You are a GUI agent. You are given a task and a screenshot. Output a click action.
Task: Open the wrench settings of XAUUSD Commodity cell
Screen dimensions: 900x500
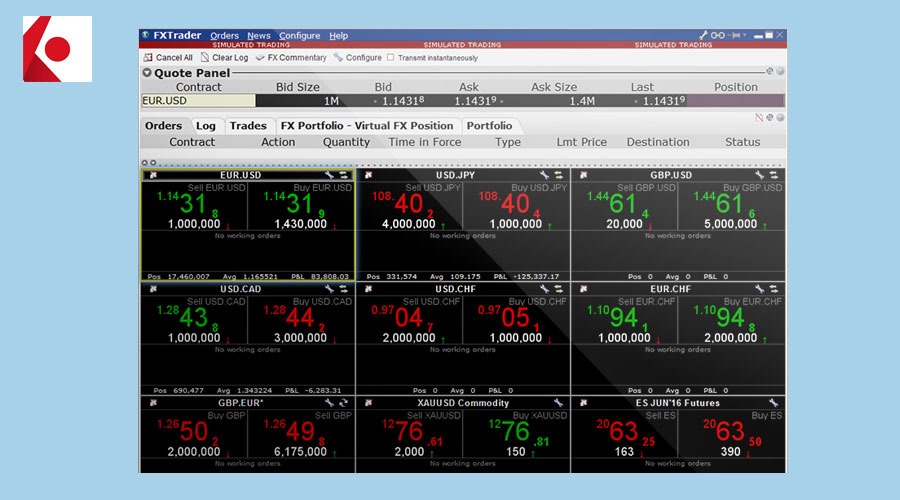(558, 403)
